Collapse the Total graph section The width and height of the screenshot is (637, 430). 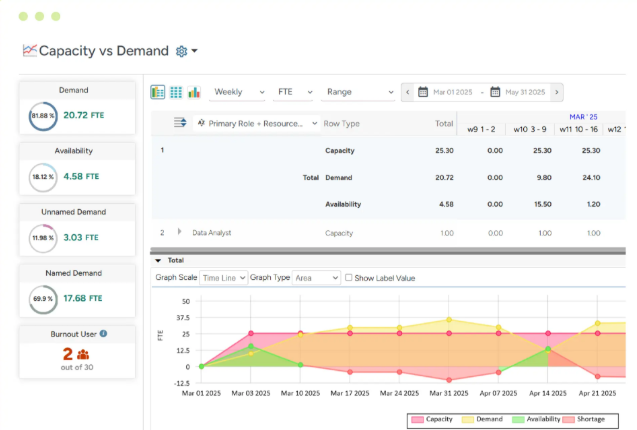pyautogui.click(x=157, y=260)
